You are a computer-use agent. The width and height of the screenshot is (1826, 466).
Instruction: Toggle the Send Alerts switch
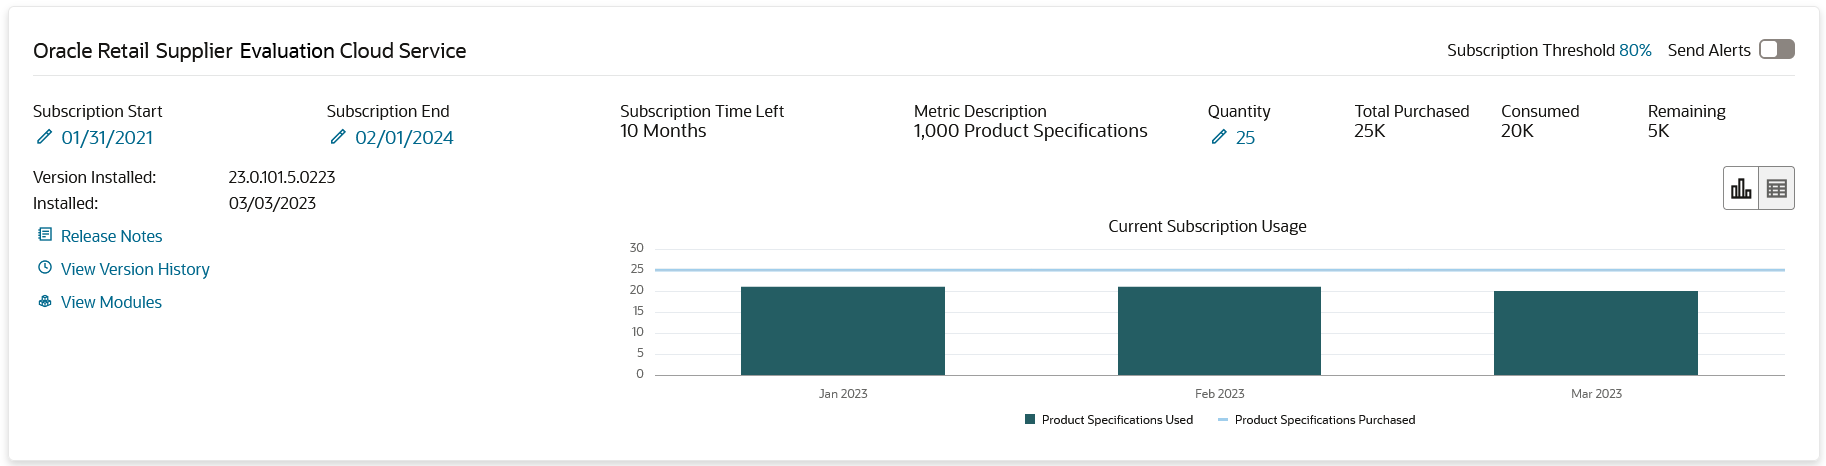1777,49
